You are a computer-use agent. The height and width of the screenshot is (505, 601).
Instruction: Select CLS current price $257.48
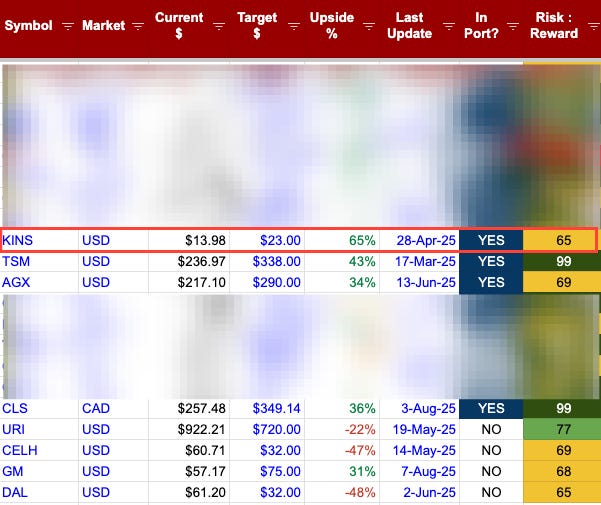pyautogui.click(x=189, y=408)
